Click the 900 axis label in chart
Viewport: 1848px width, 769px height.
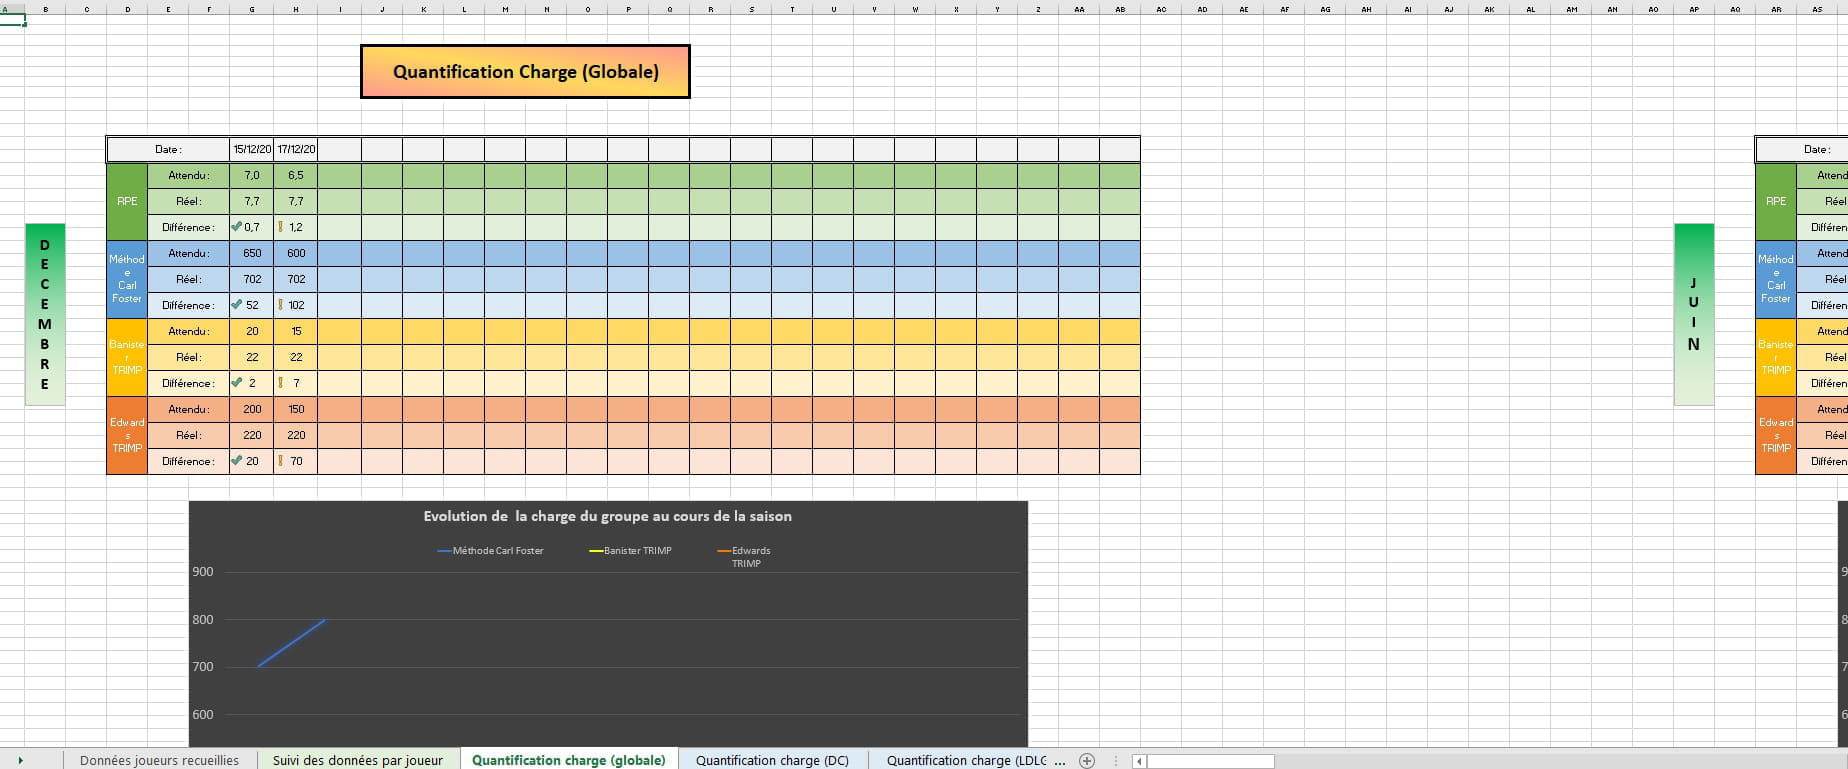point(202,572)
